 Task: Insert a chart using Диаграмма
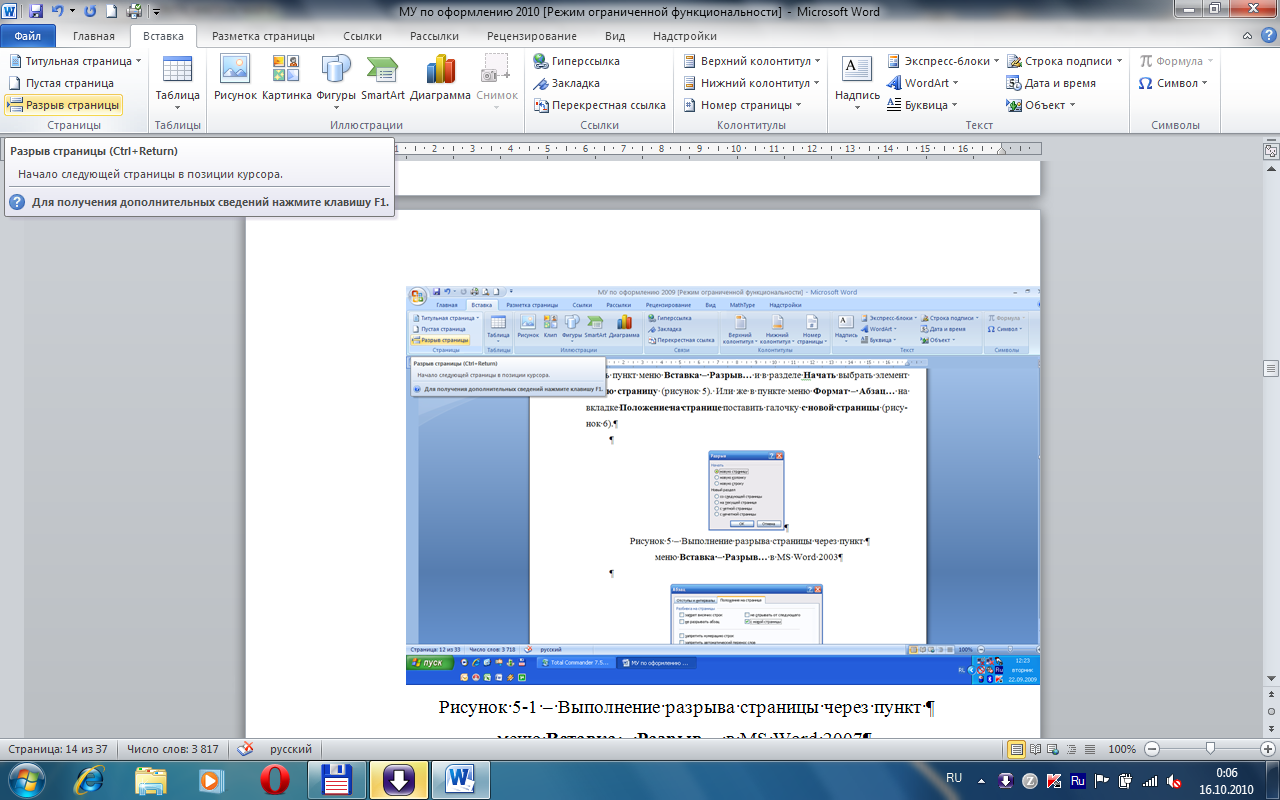tap(440, 78)
